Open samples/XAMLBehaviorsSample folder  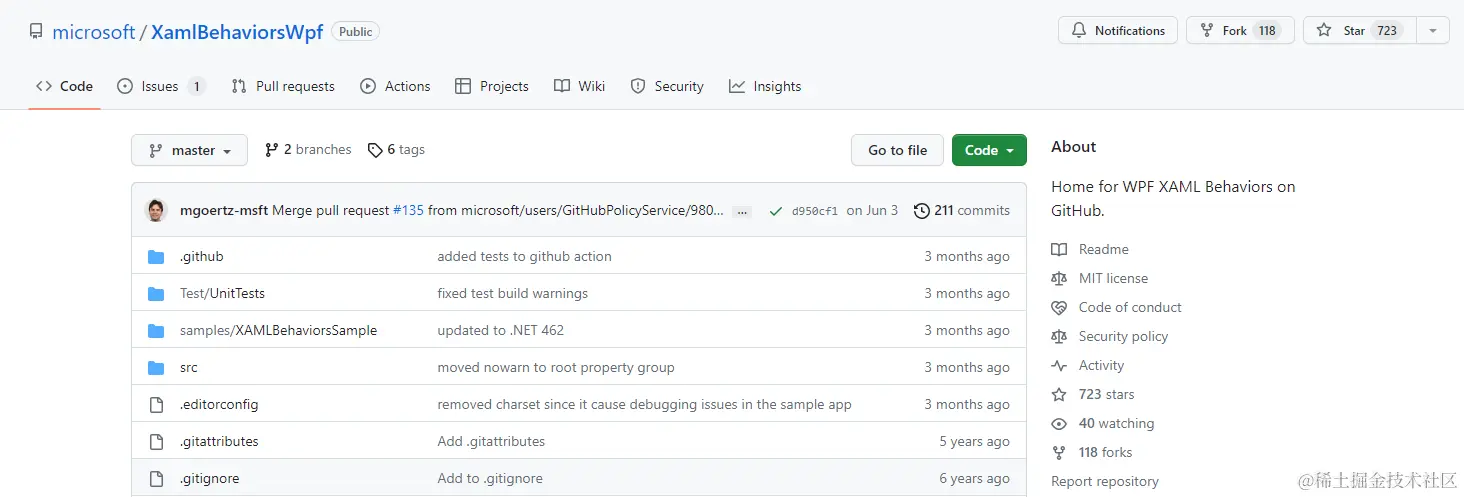278,331
